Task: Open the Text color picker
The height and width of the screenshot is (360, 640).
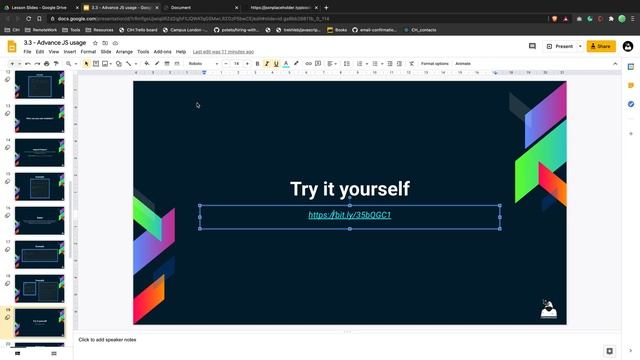Action: [286, 64]
